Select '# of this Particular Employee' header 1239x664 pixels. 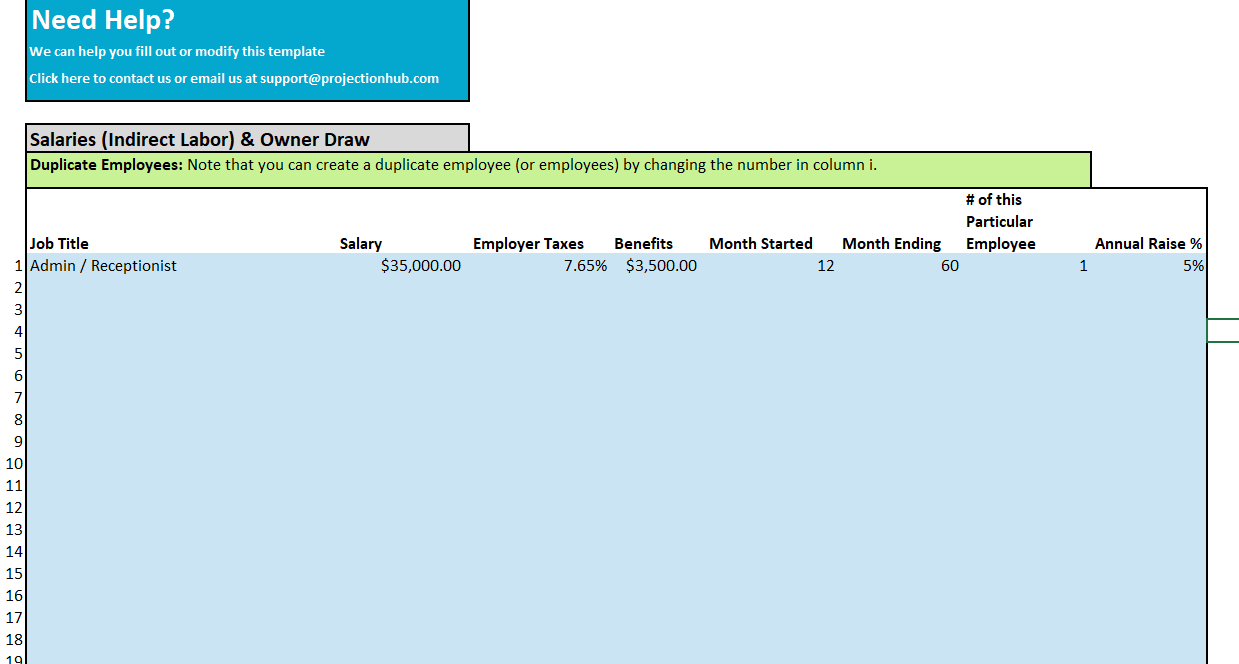coord(1000,221)
